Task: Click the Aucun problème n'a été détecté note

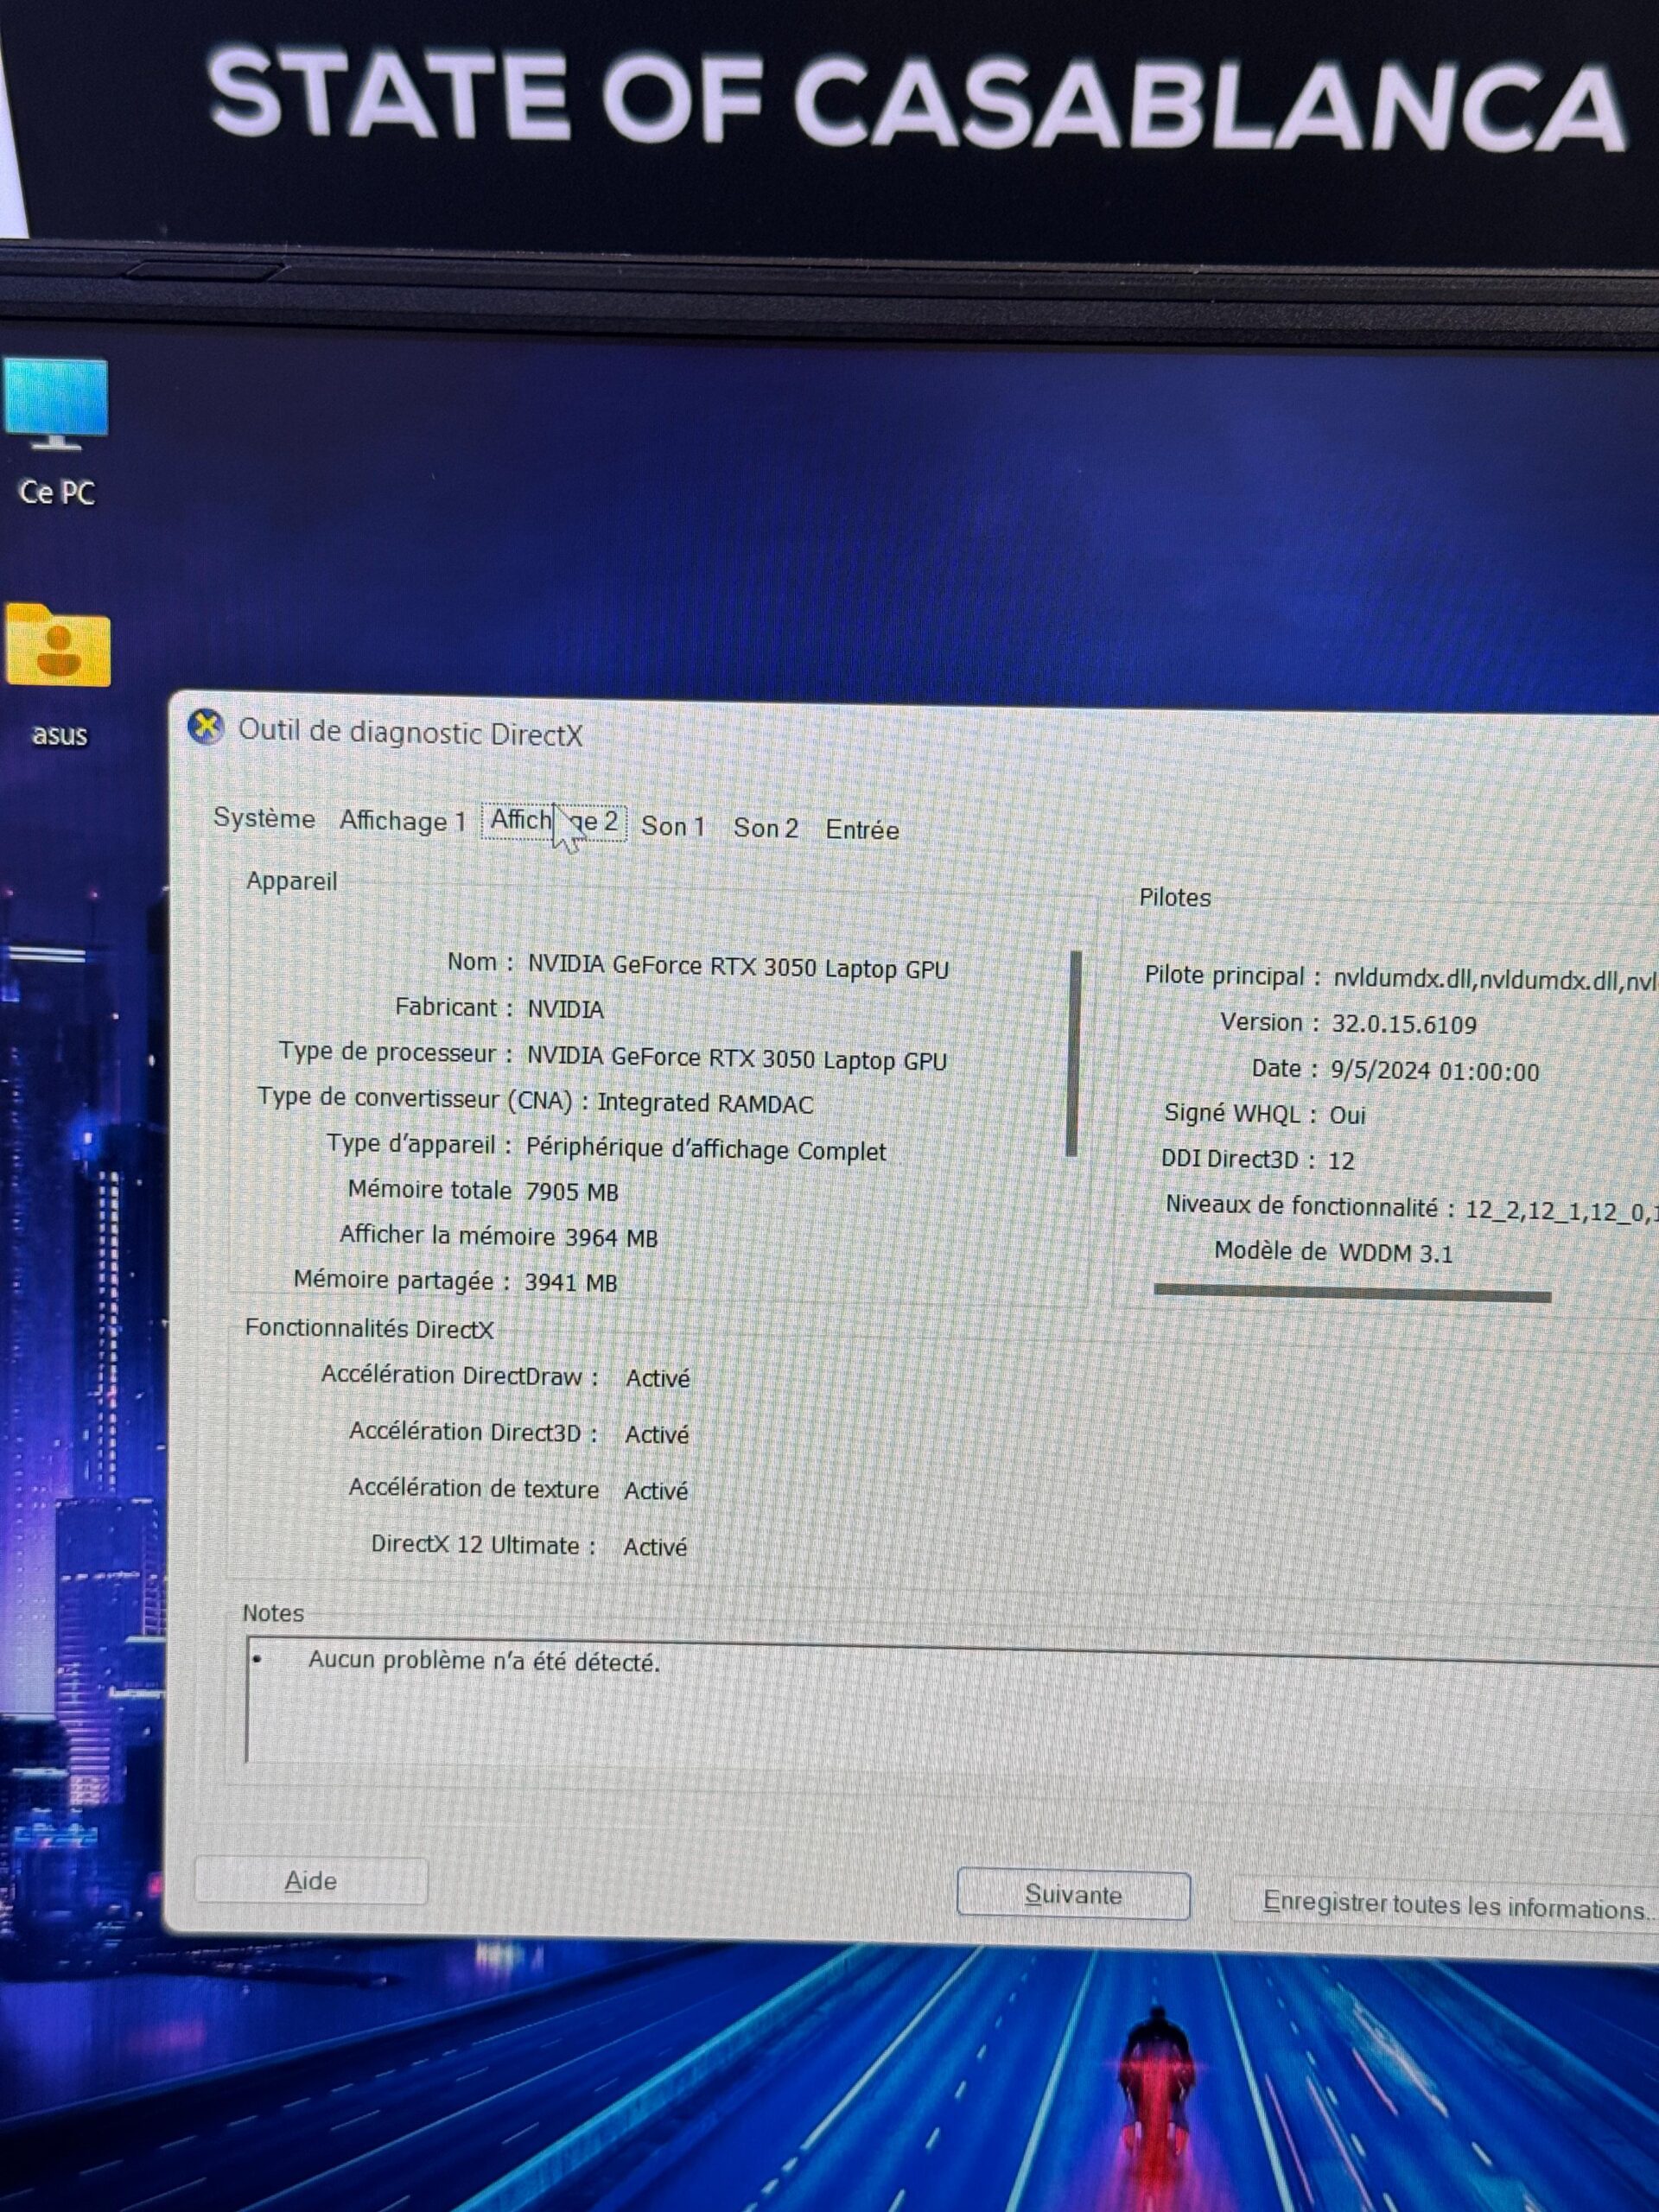Action: [x=484, y=1661]
